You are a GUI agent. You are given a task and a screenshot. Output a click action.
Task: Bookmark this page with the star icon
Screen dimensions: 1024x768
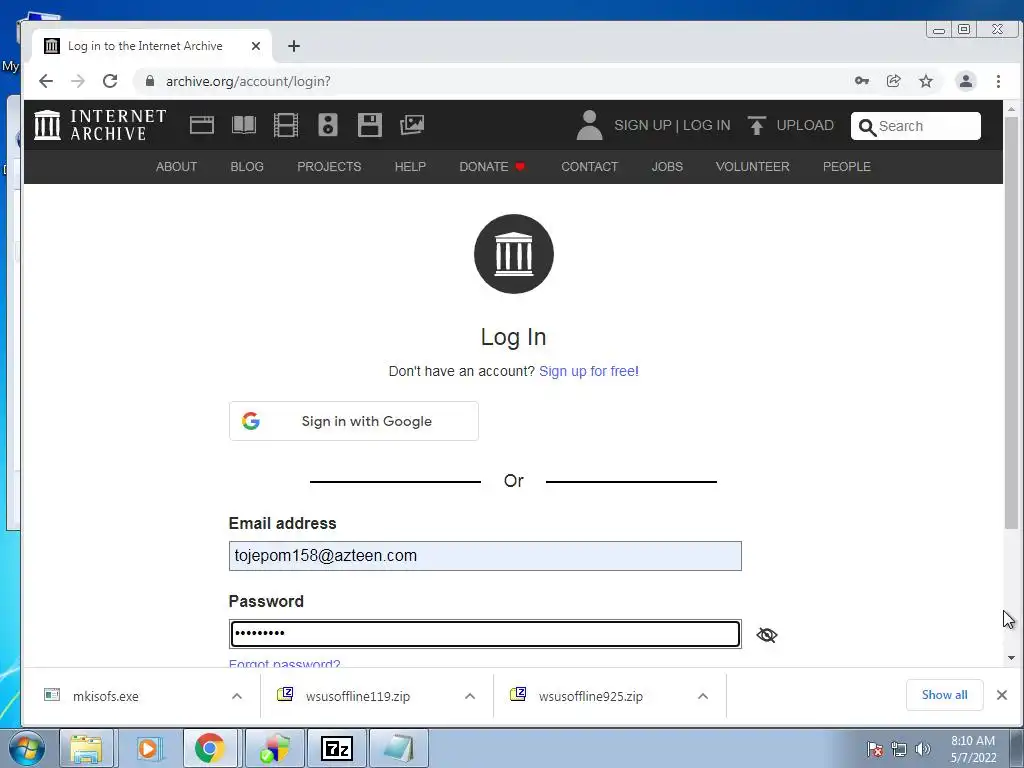(x=926, y=81)
